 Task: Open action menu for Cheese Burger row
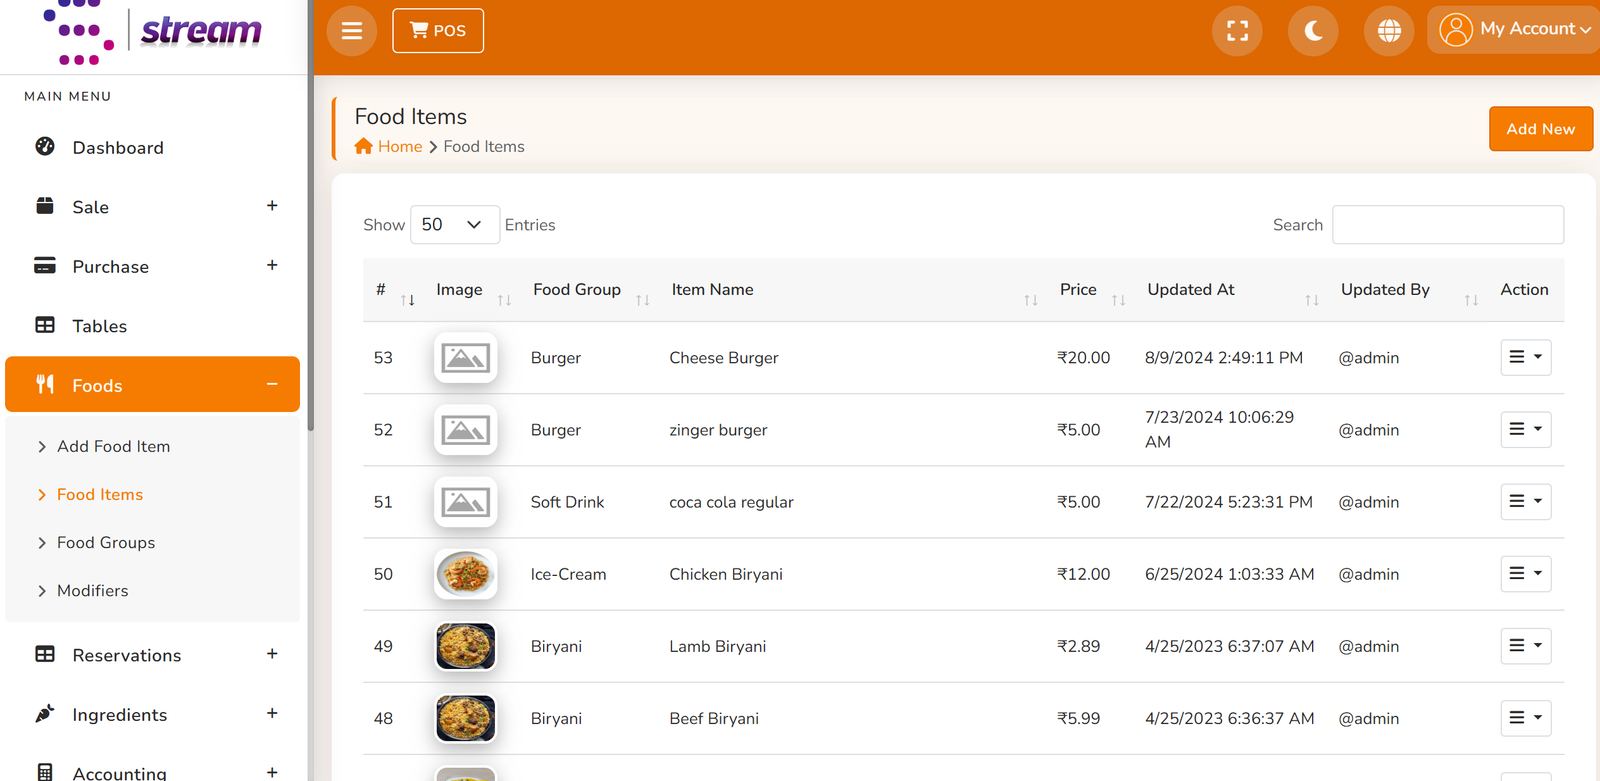pyautogui.click(x=1525, y=357)
